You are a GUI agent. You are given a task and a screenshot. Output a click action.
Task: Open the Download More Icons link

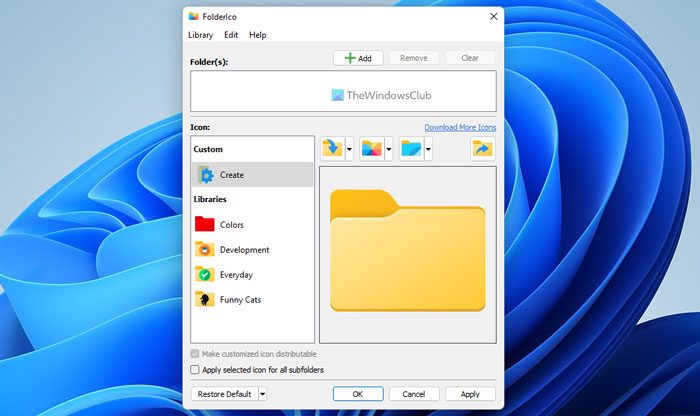click(x=460, y=127)
